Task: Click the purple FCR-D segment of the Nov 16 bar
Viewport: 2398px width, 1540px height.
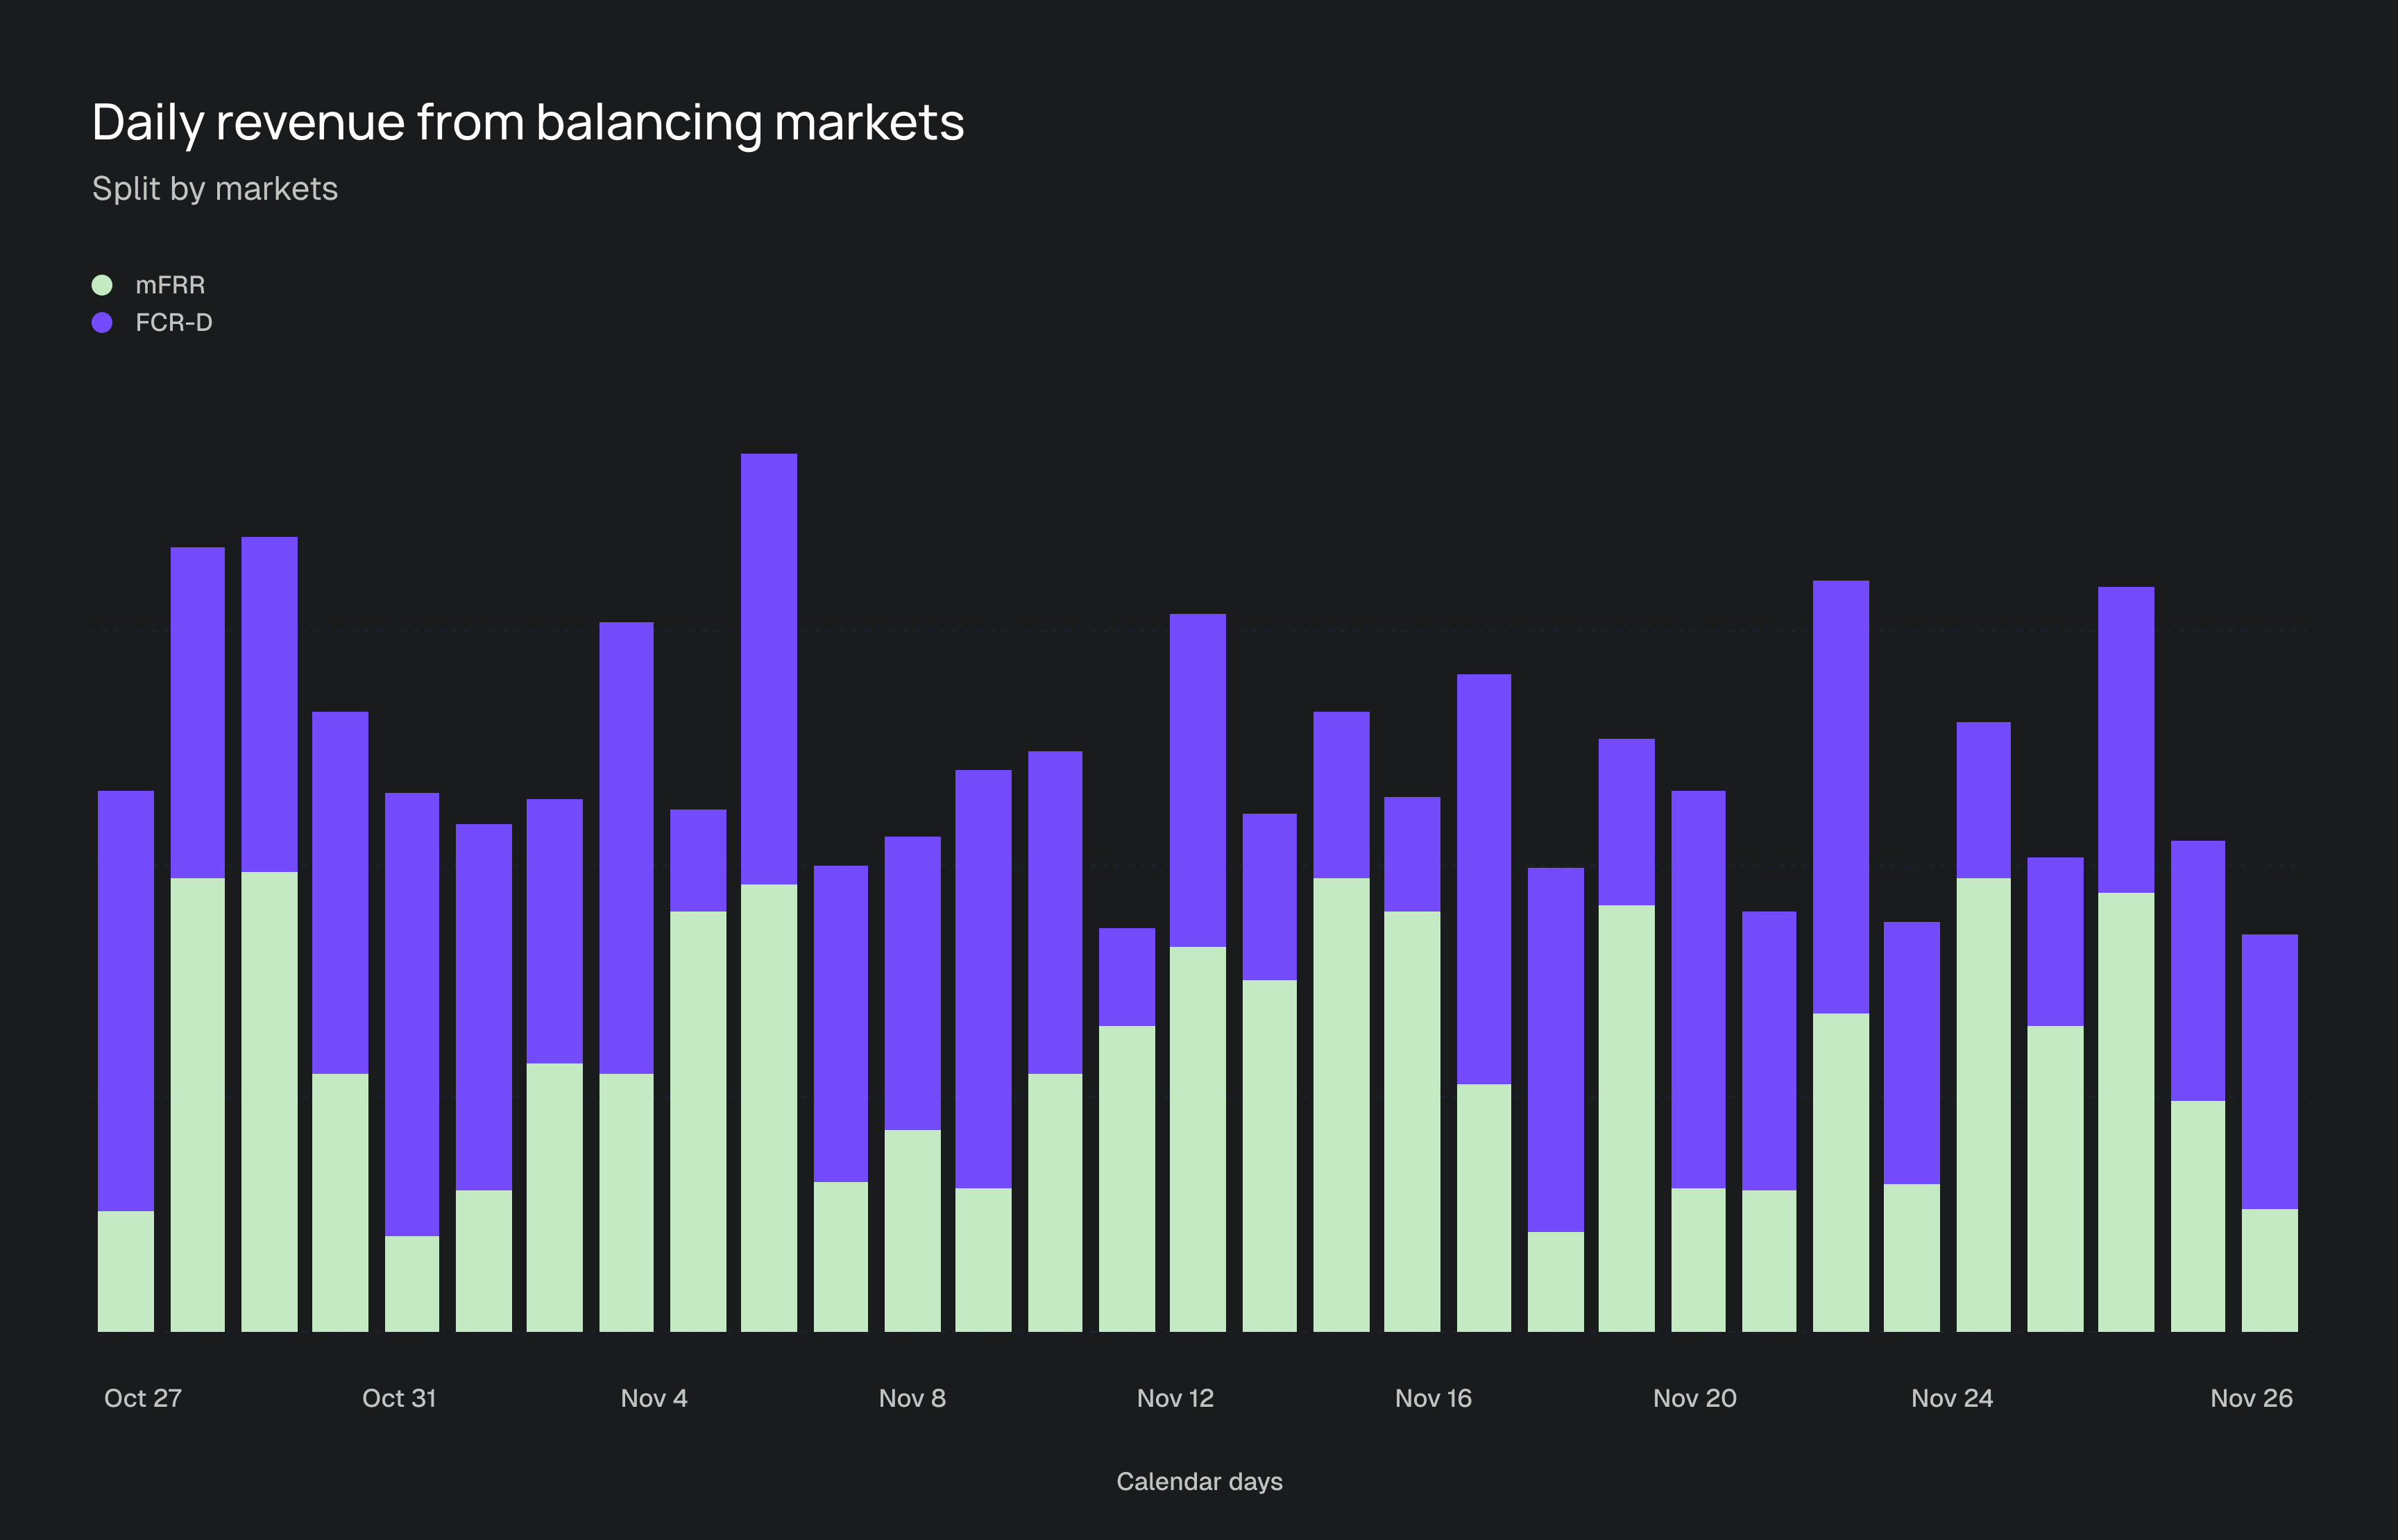Action: tap(1412, 854)
